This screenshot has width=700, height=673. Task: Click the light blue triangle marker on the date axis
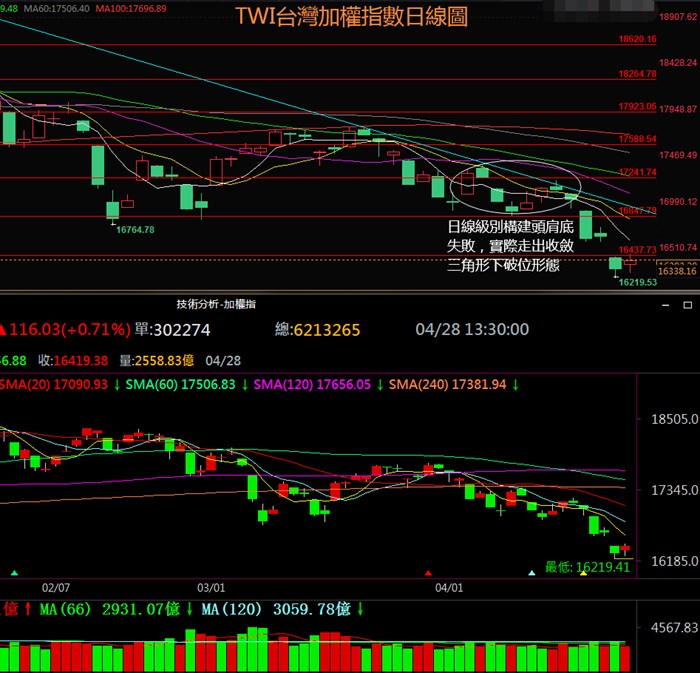(x=532, y=573)
